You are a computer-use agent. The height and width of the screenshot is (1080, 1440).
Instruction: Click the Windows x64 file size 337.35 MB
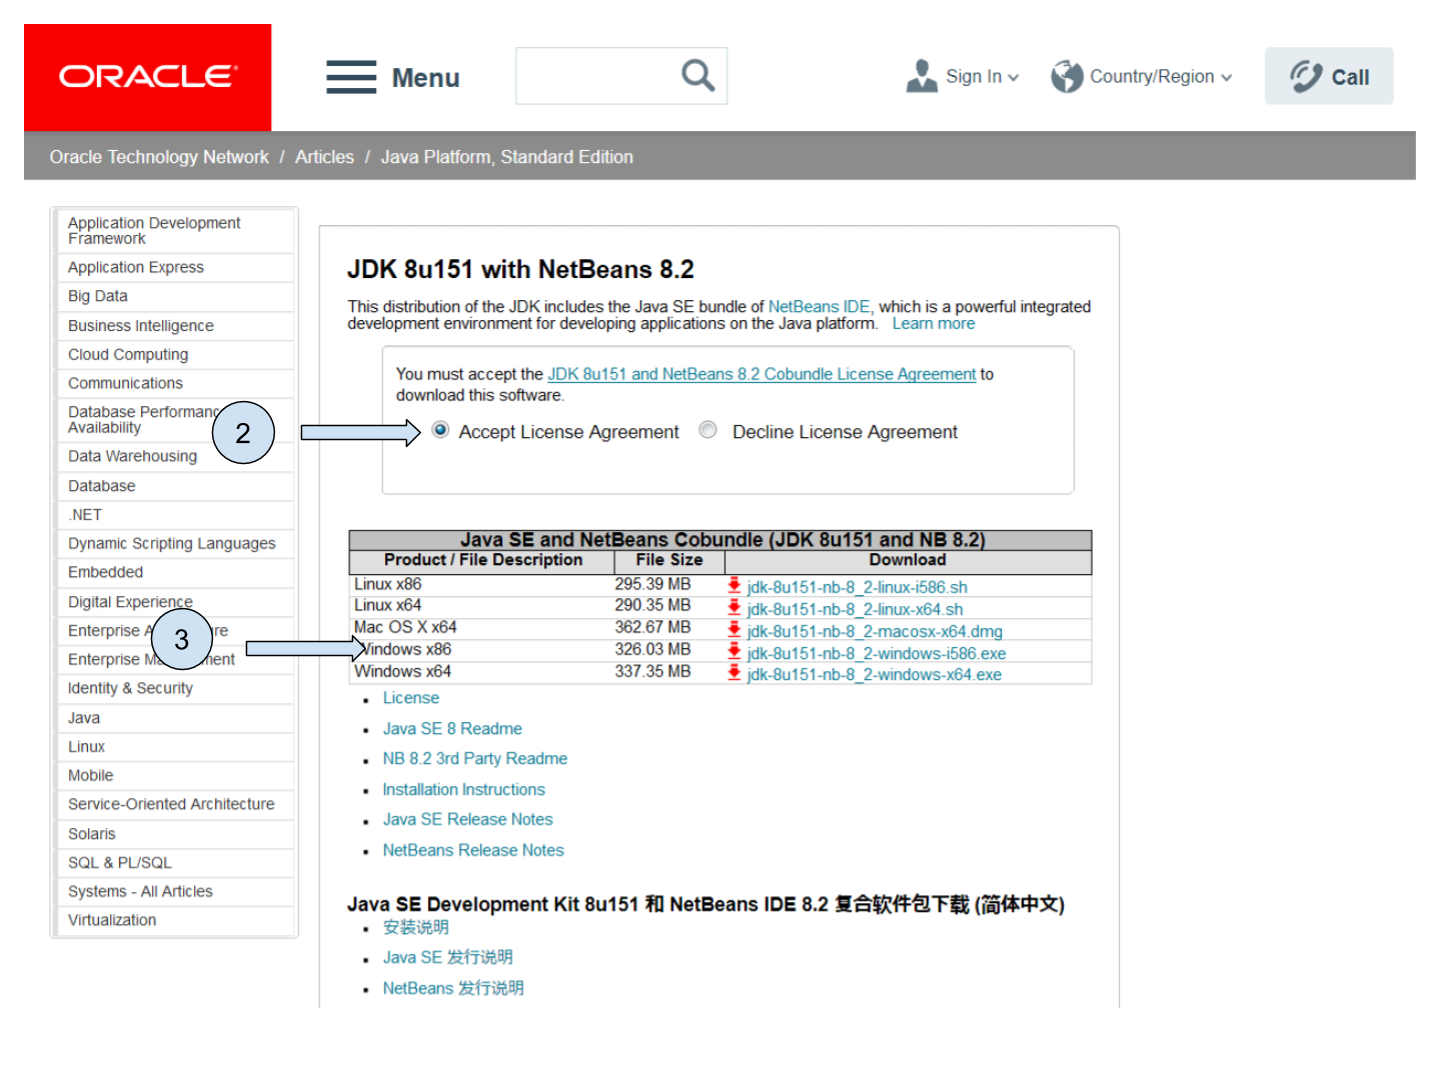pyautogui.click(x=653, y=672)
